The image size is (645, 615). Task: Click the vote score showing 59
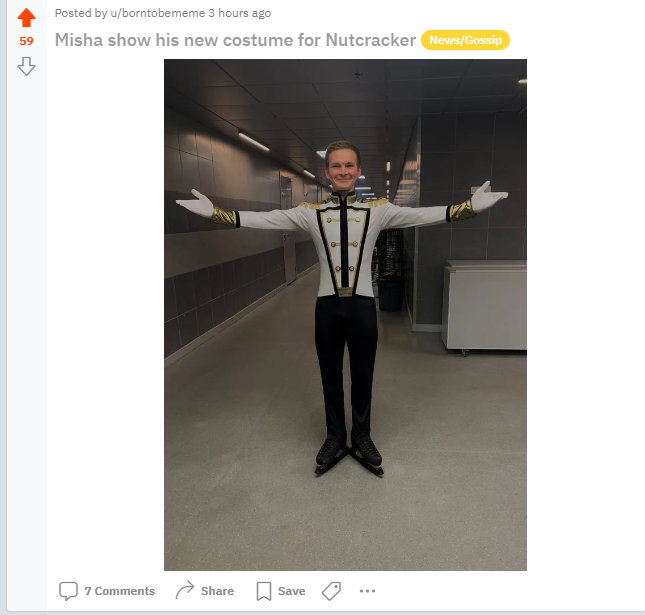[x=26, y=41]
